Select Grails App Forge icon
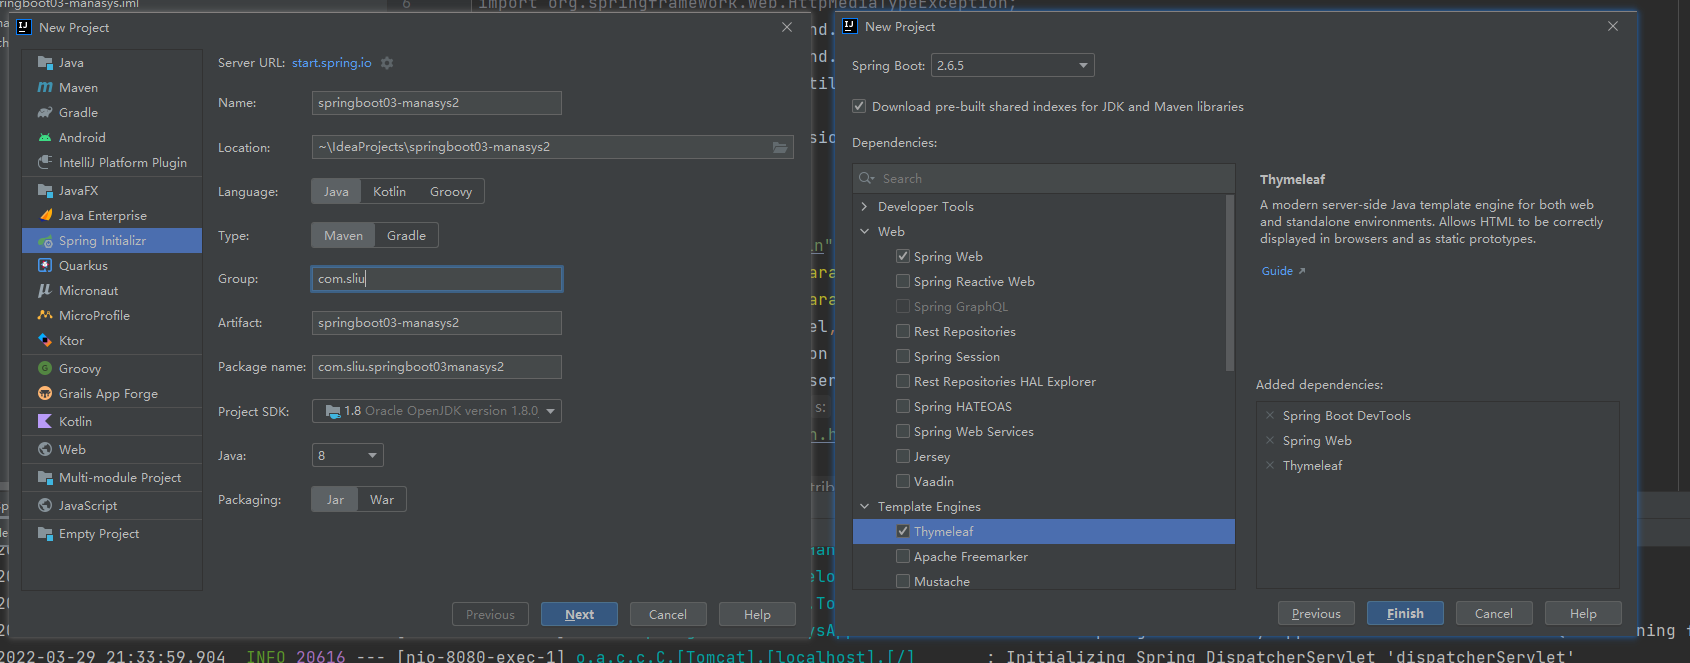This screenshot has width=1690, height=663. (45, 393)
